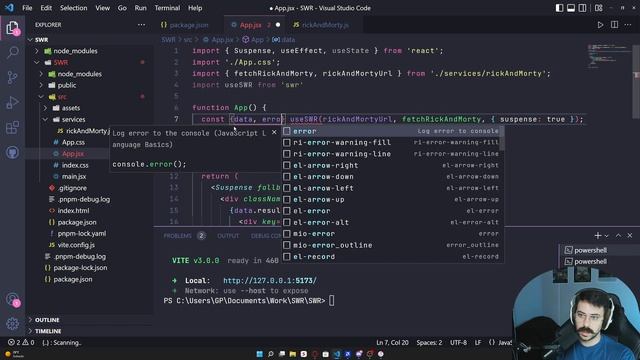Click the VS Code logo in title bar
The width and height of the screenshot is (640, 360).
tap(9, 8)
